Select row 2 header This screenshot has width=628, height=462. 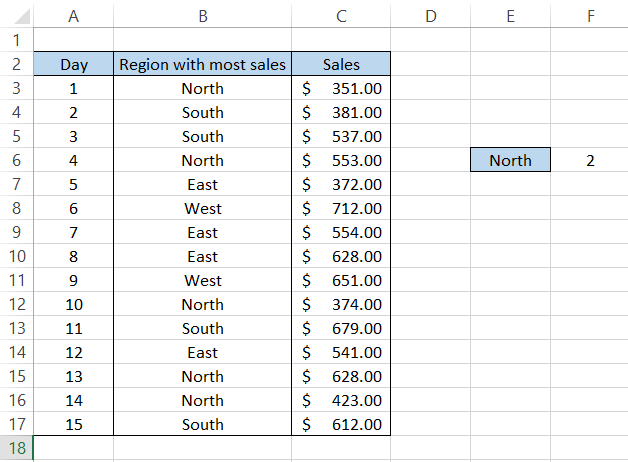(x=16, y=64)
